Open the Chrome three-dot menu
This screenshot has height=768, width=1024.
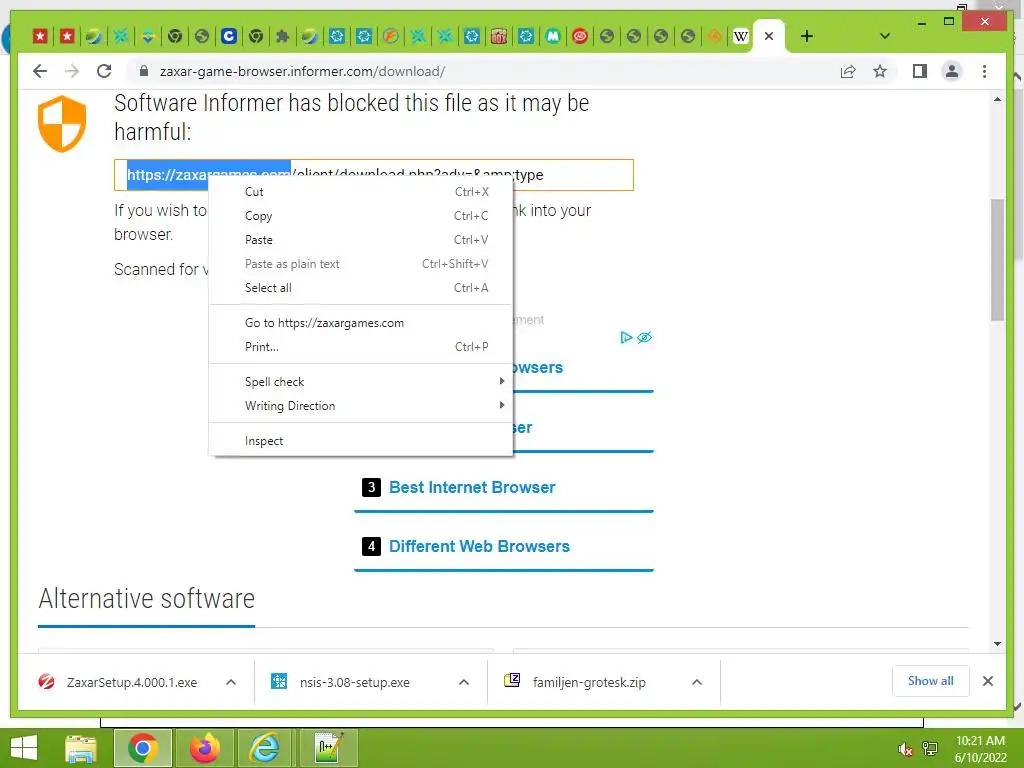tap(984, 71)
